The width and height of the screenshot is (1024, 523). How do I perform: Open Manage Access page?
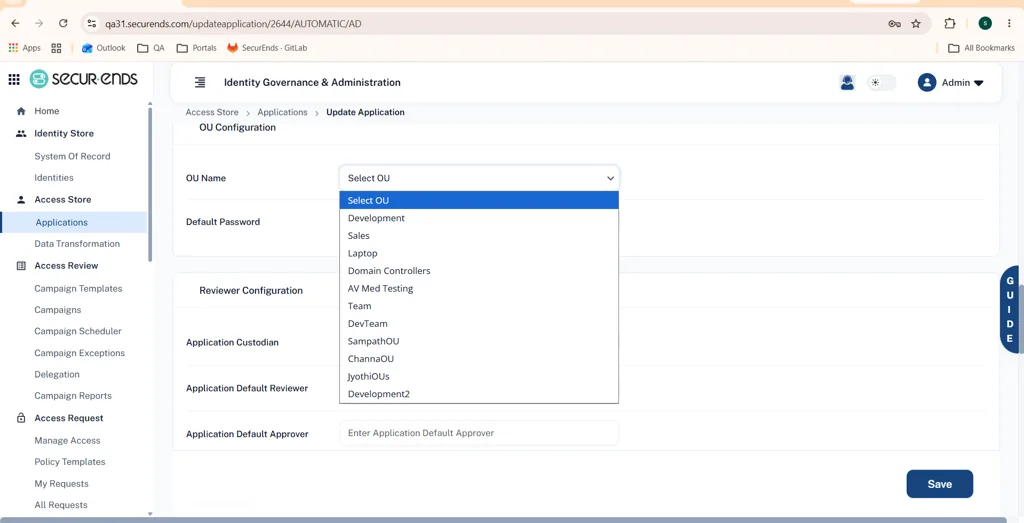(x=67, y=441)
